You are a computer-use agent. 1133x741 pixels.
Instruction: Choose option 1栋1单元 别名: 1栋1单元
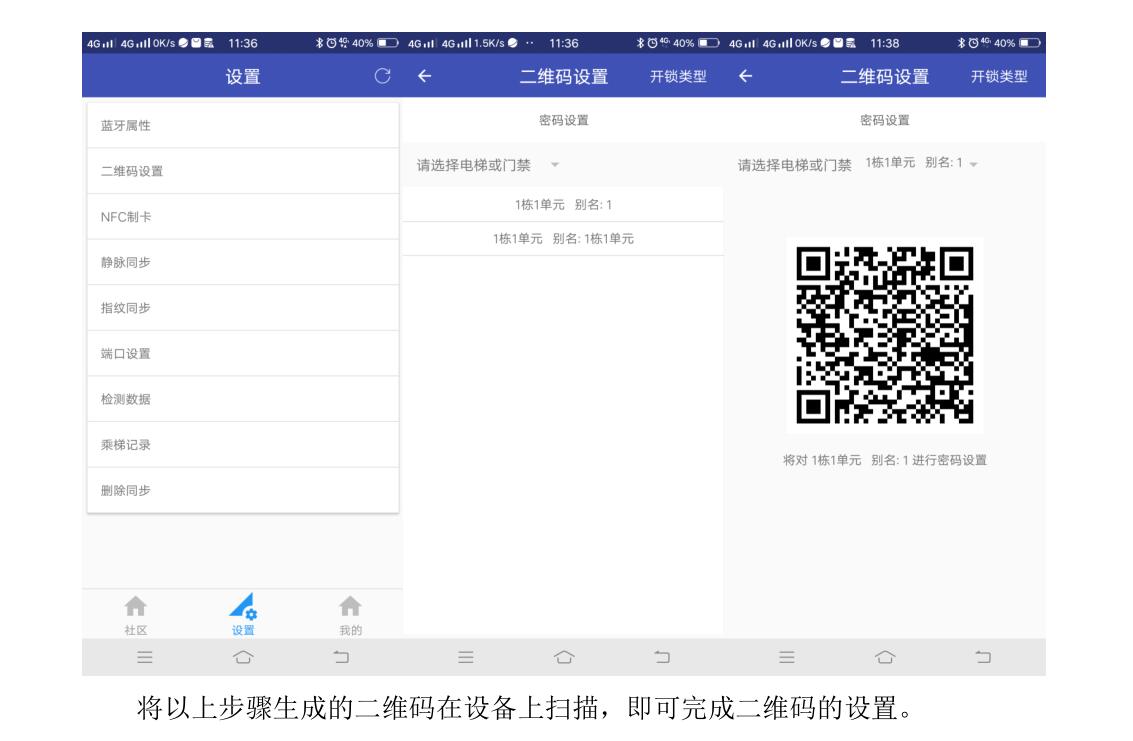coord(564,239)
